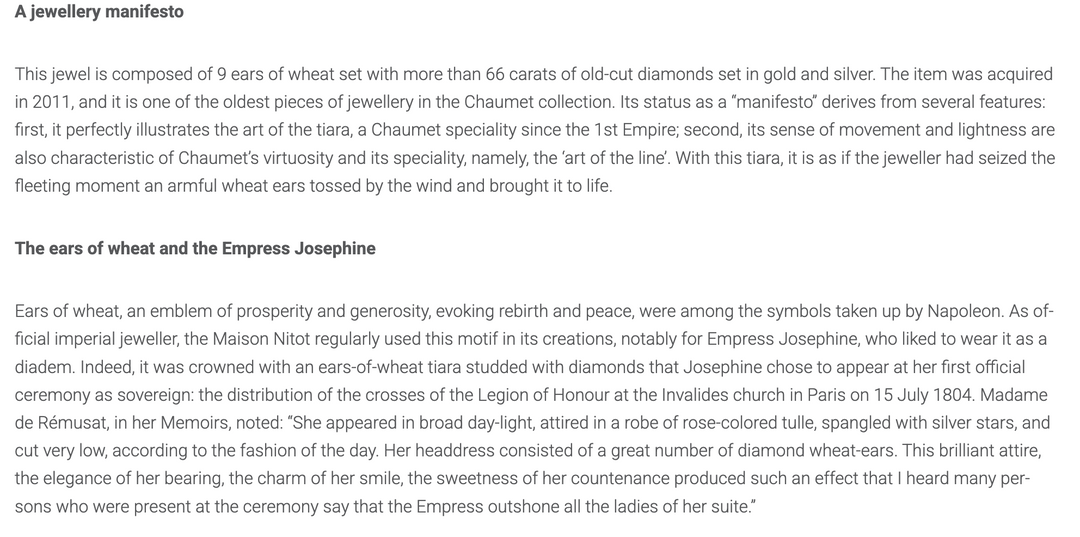Click the number '66' before carats
The height and width of the screenshot is (537, 1080).
click(495, 74)
